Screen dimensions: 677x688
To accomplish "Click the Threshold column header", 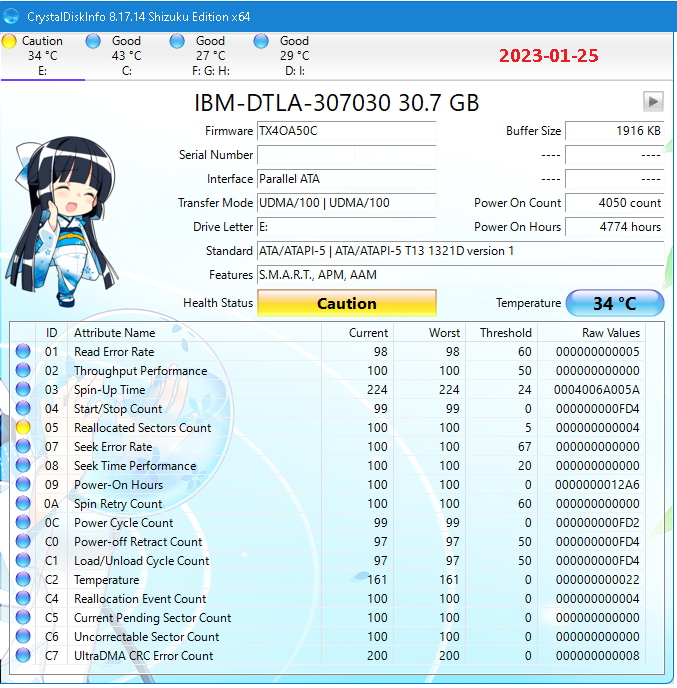I will tap(502, 333).
